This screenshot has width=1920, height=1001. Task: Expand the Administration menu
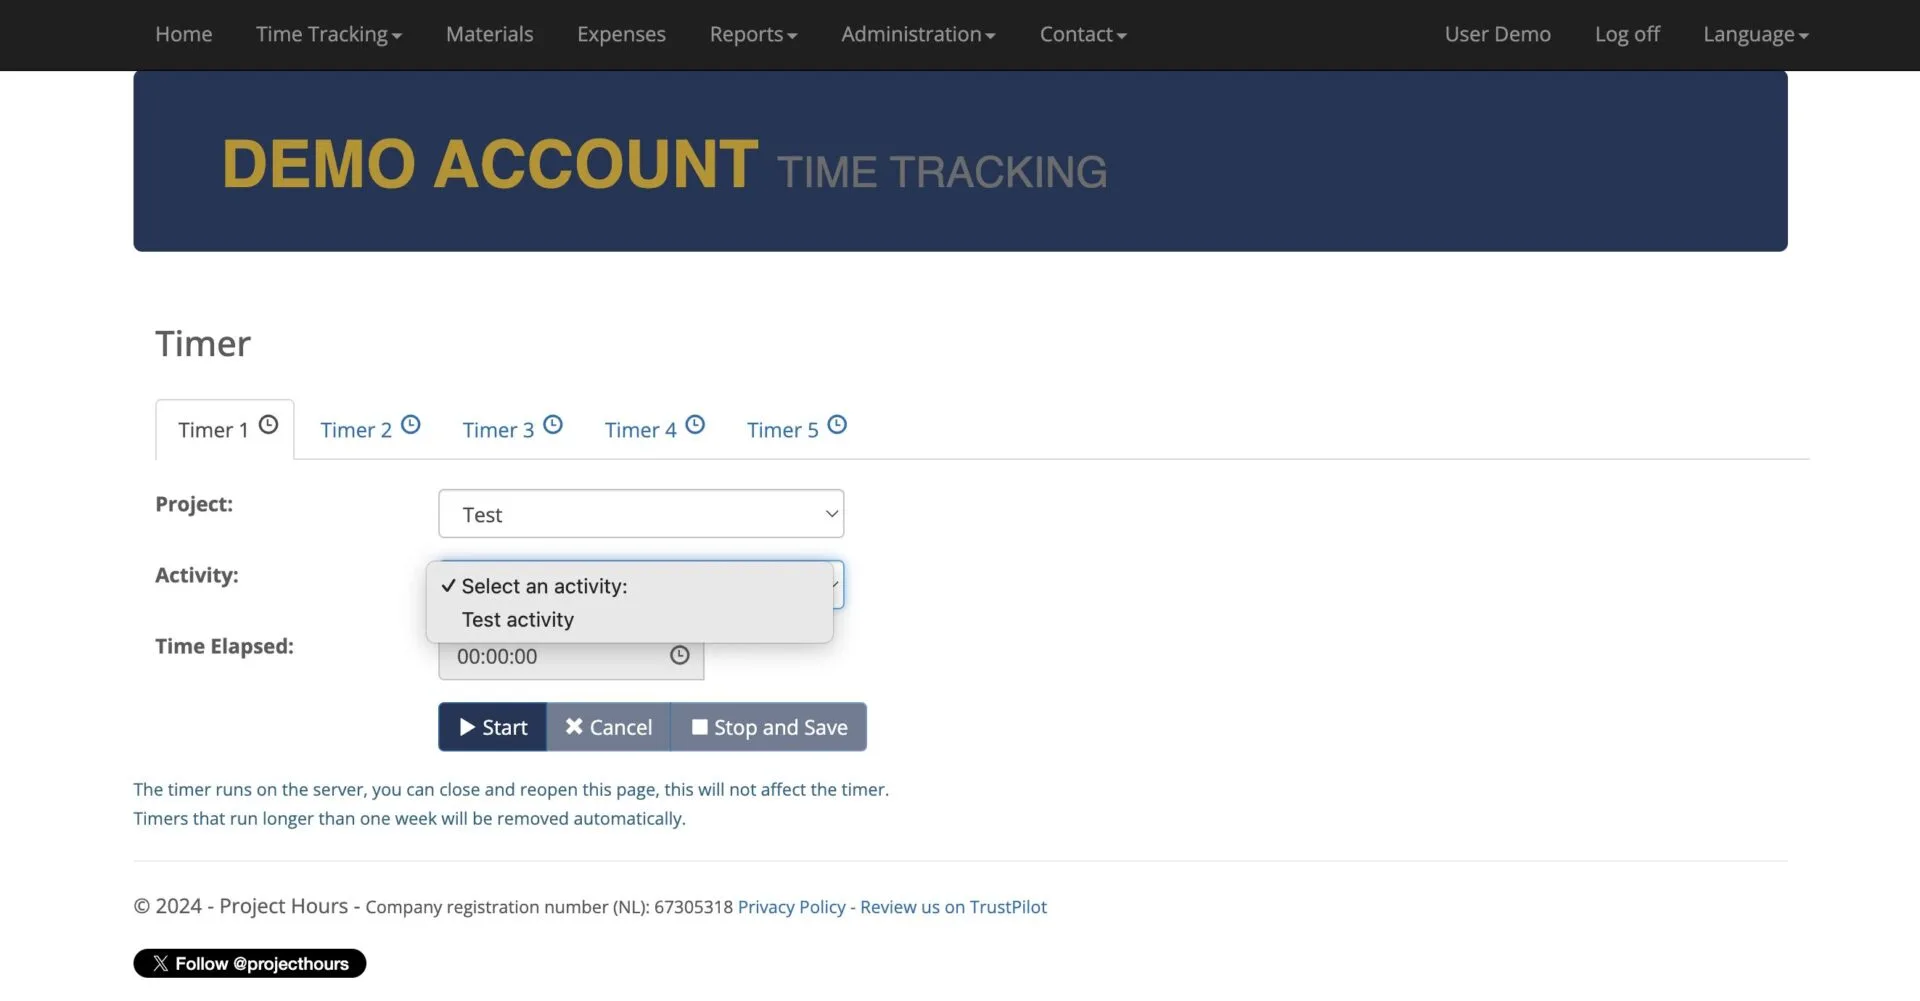pyautogui.click(x=917, y=35)
